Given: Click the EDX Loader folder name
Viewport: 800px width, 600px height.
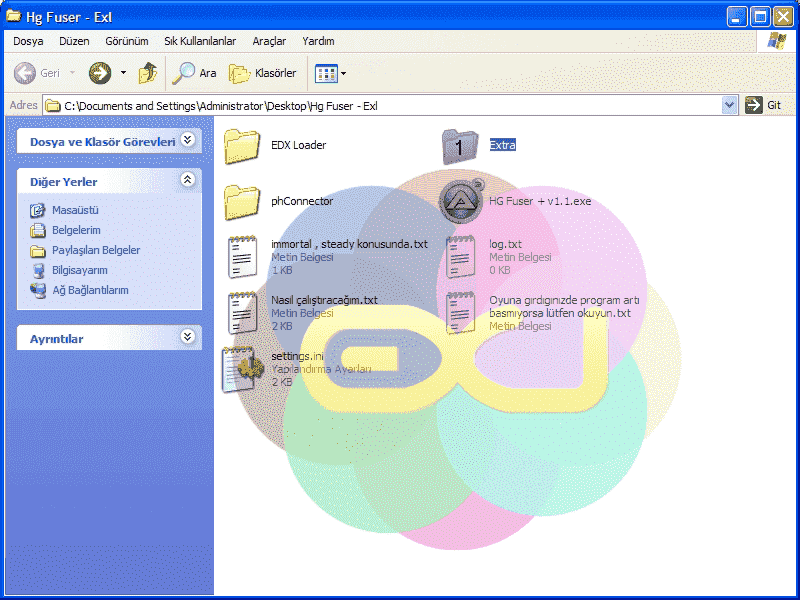Looking at the screenshot, I should click(x=298, y=145).
